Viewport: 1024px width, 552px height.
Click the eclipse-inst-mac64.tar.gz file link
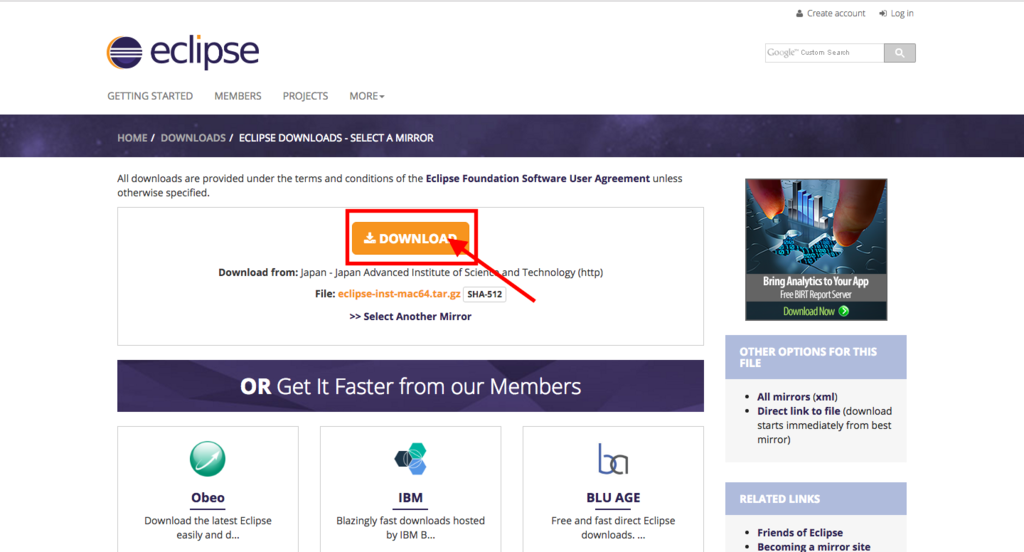coord(399,294)
